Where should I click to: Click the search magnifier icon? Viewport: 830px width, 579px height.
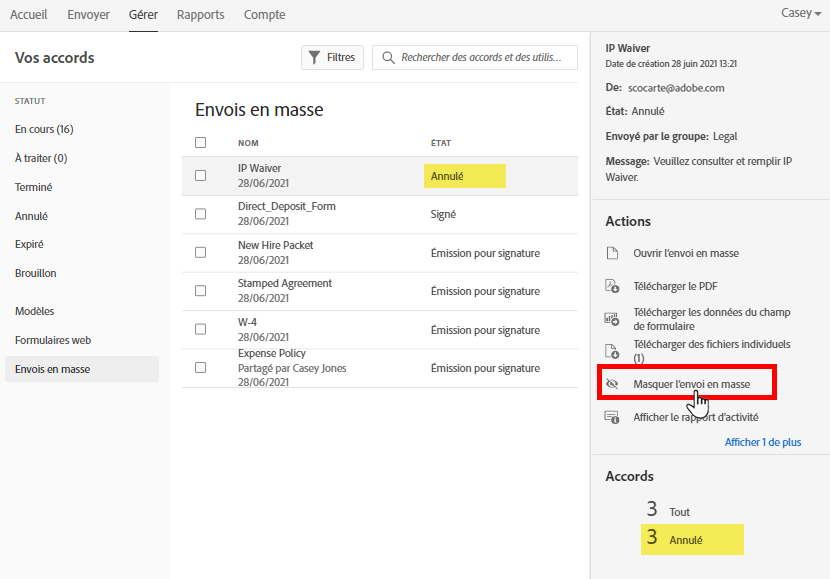(388, 58)
